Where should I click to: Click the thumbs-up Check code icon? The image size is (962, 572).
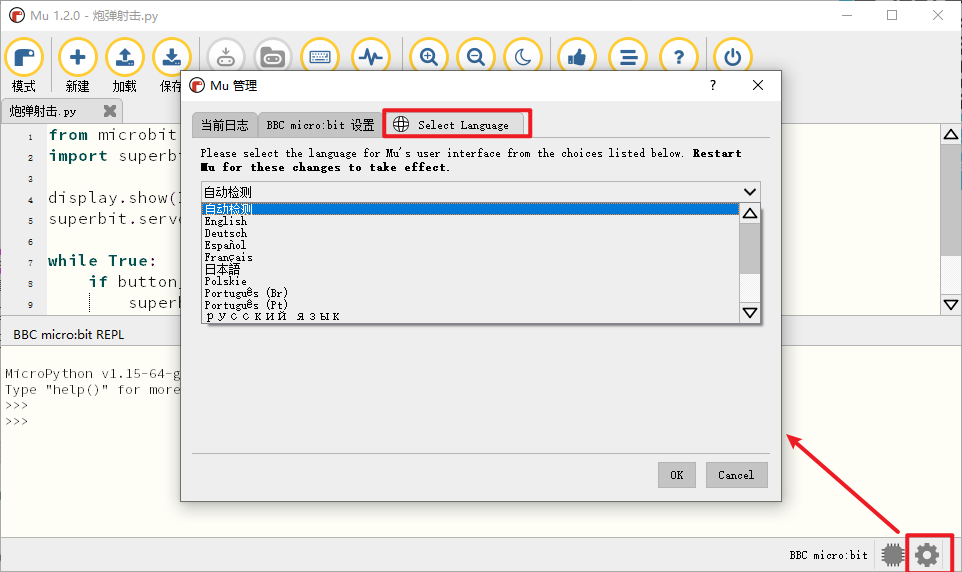pos(576,58)
